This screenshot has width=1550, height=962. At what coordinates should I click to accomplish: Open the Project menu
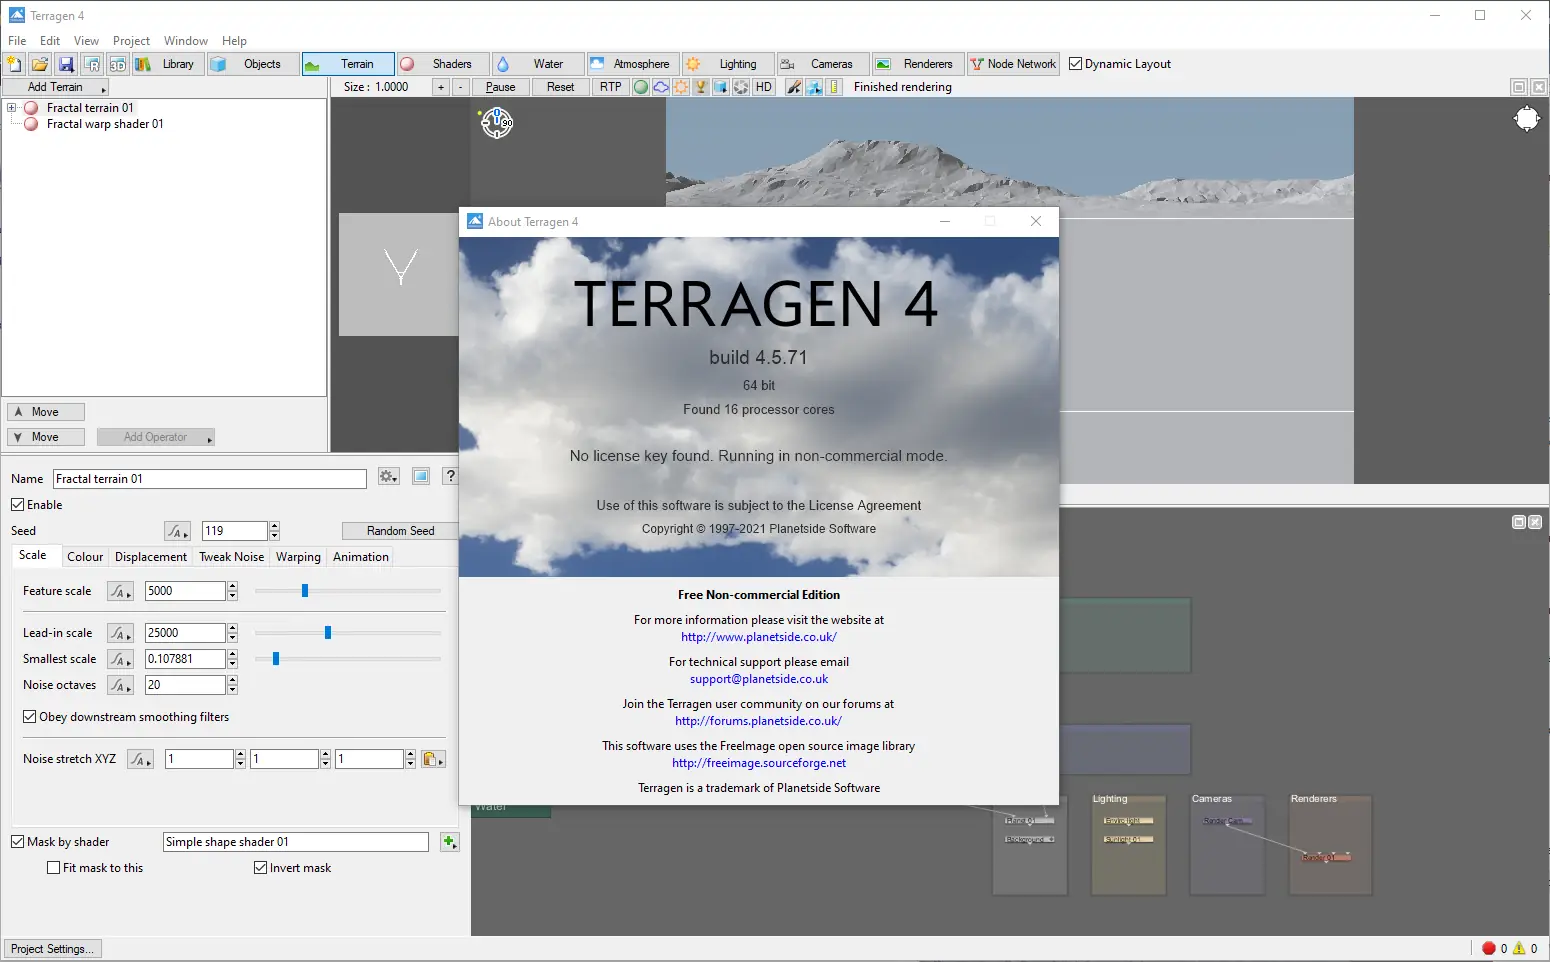pos(131,41)
